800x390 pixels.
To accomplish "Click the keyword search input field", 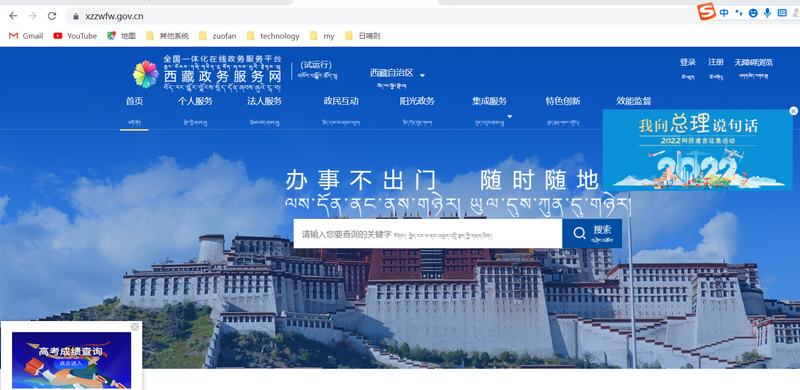I will pyautogui.click(x=428, y=233).
